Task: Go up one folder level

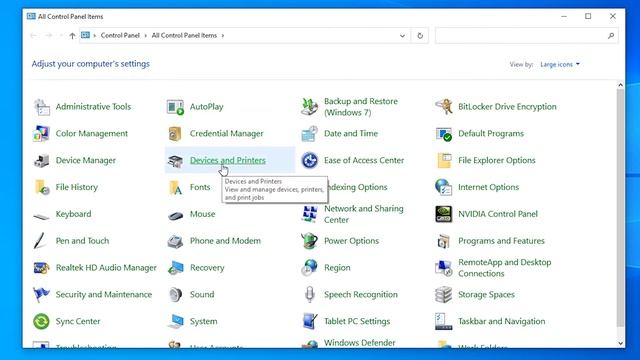Action: pos(72,36)
